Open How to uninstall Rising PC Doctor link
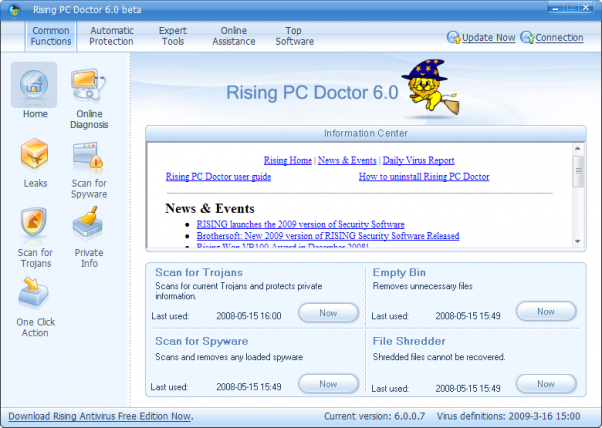 (x=424, y=177)
